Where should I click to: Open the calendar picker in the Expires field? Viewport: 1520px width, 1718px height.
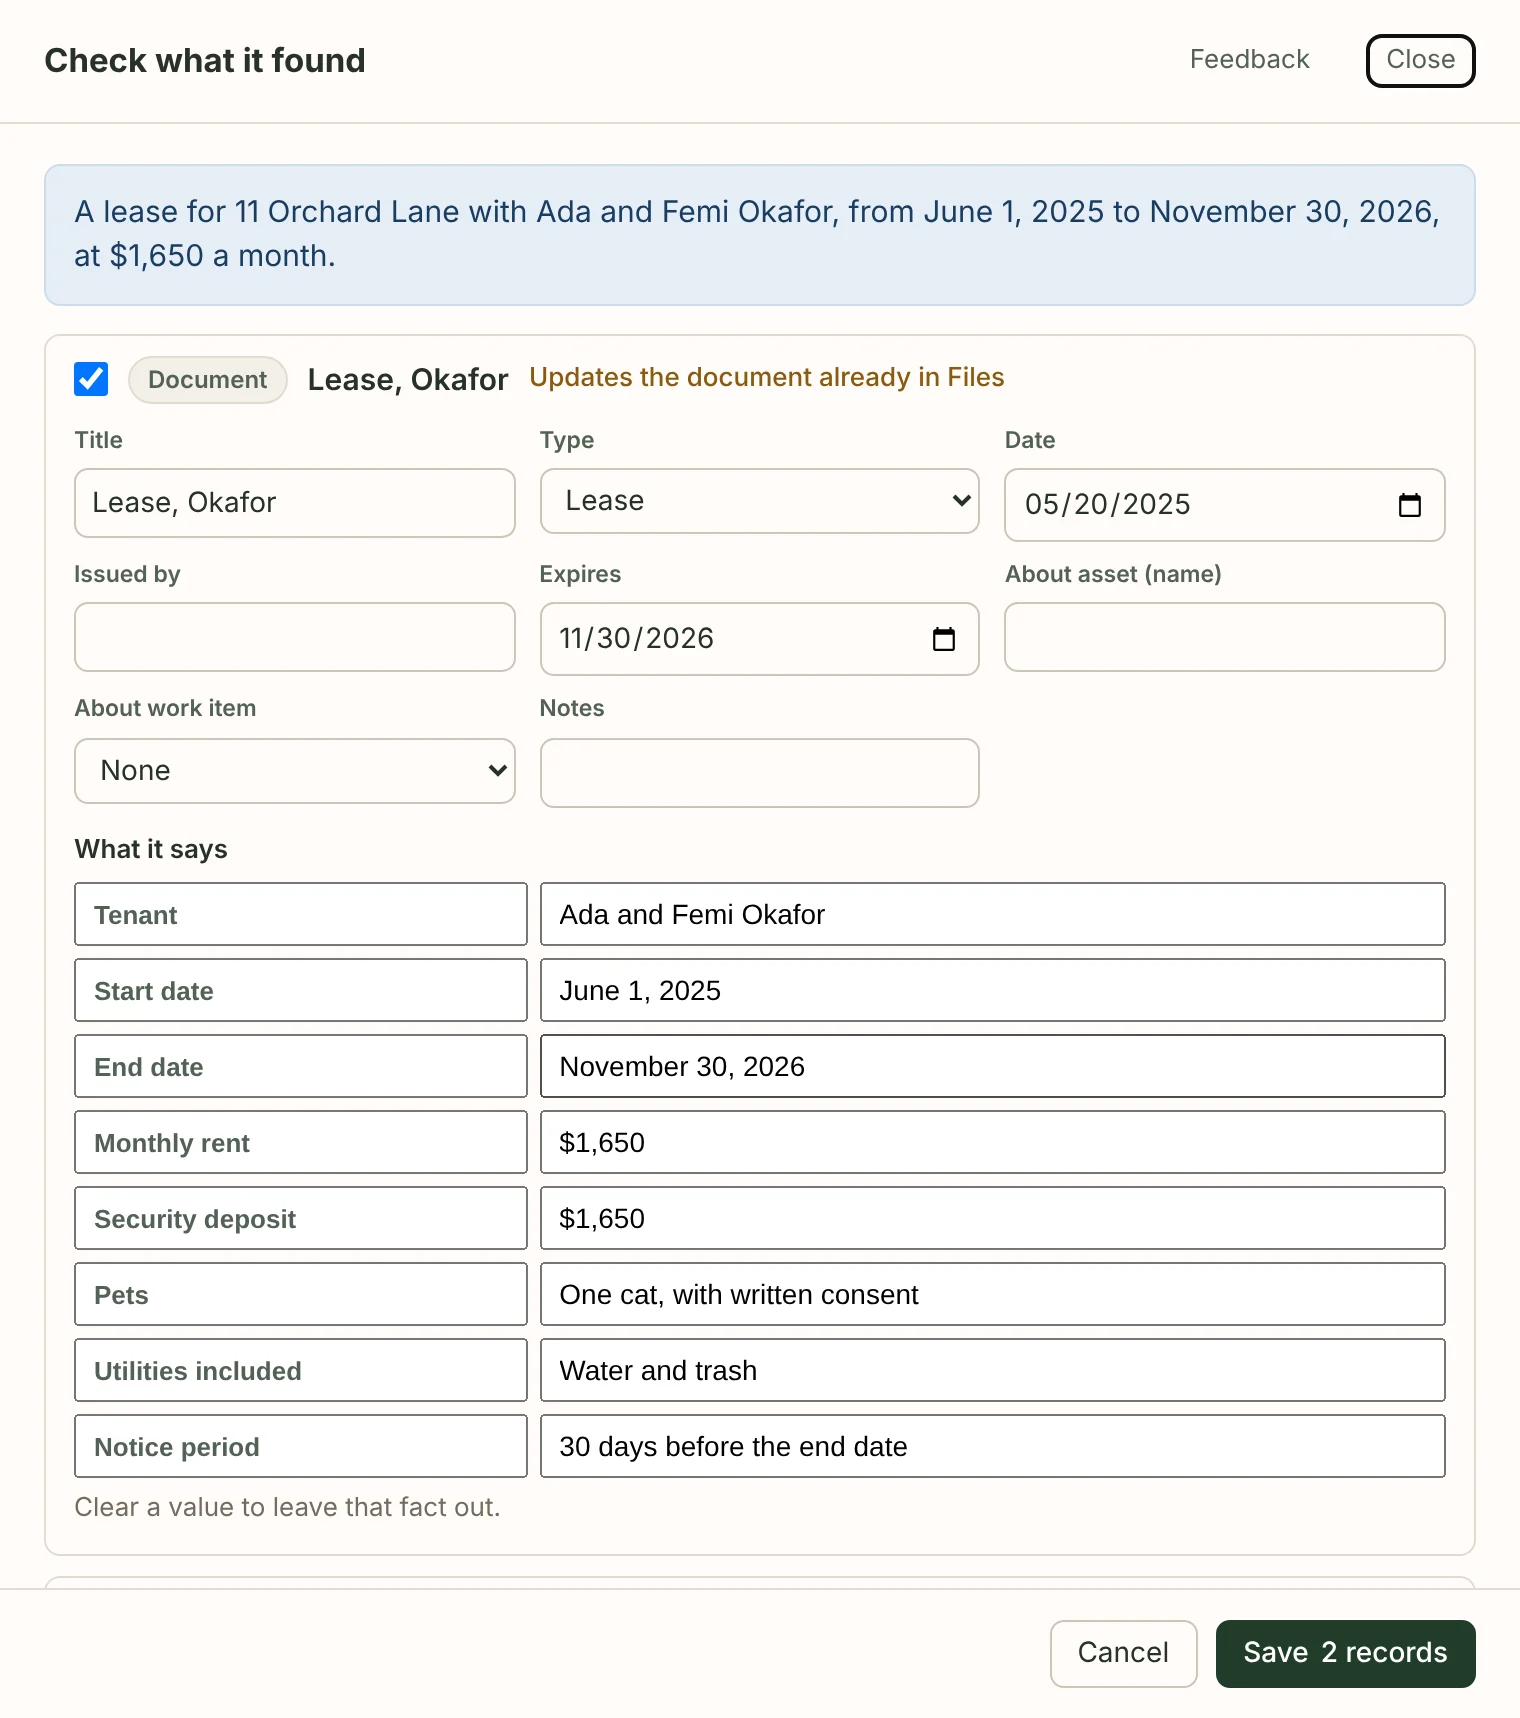pyautogui.click(x=943, y=639)
